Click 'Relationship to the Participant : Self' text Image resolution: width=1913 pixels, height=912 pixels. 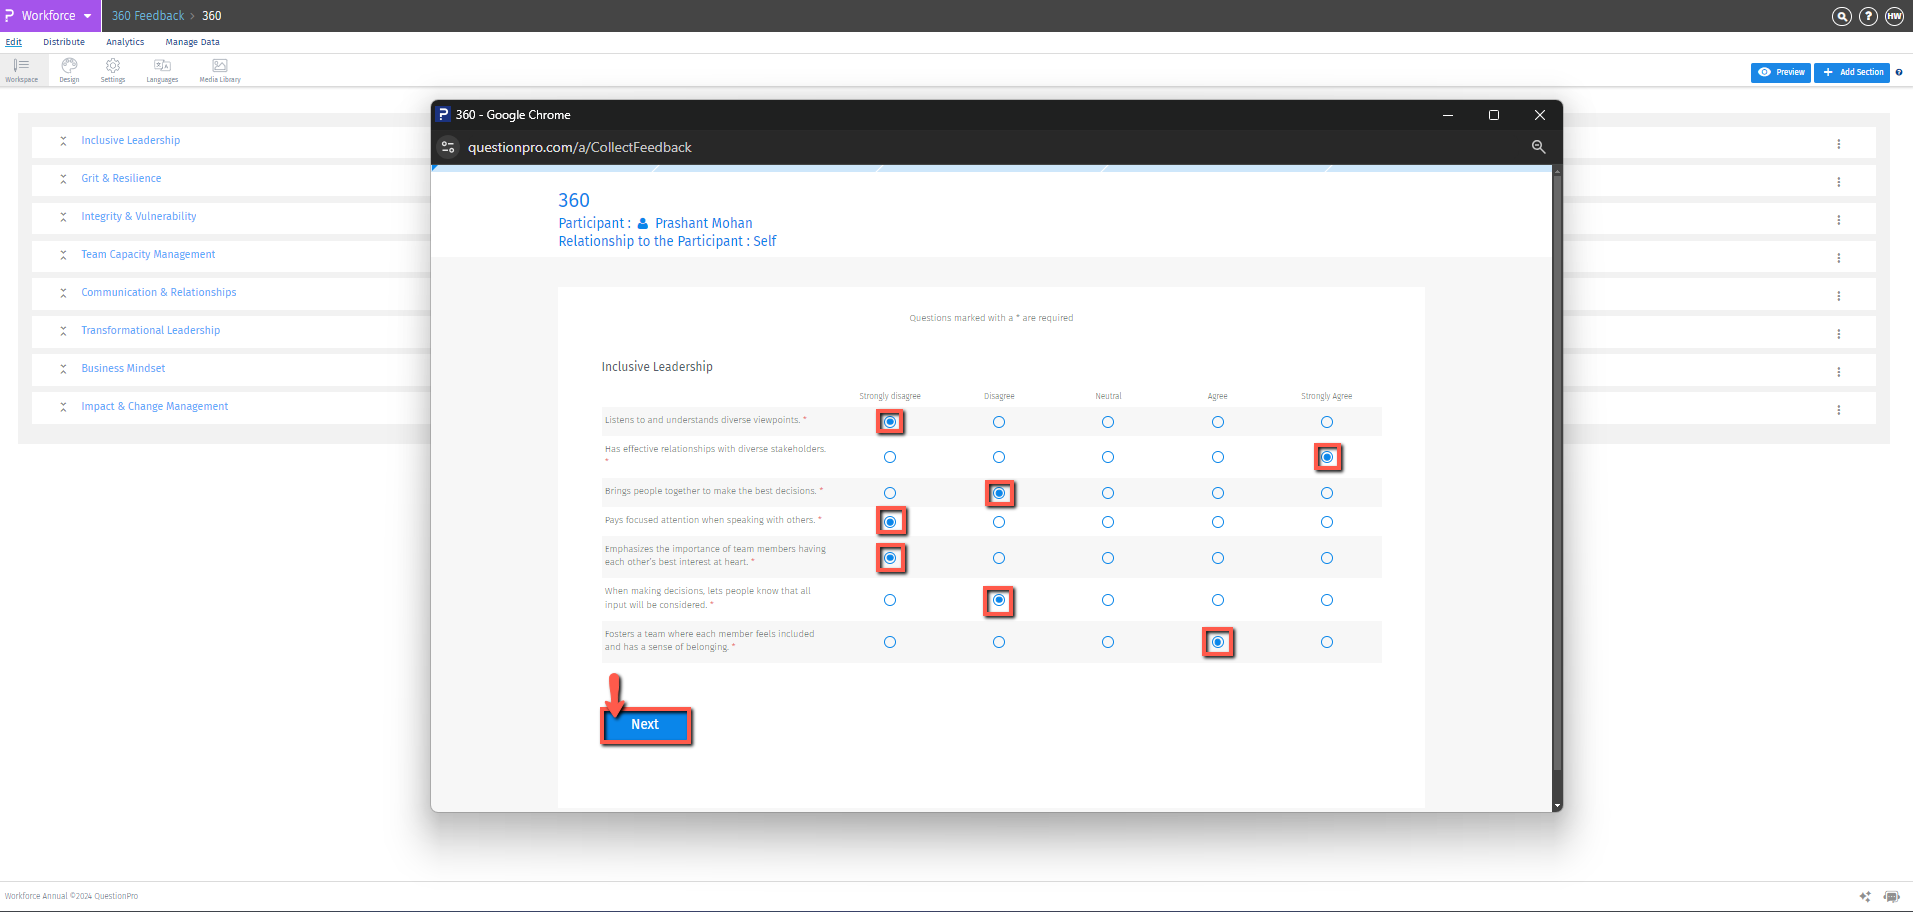pos(667,241)
